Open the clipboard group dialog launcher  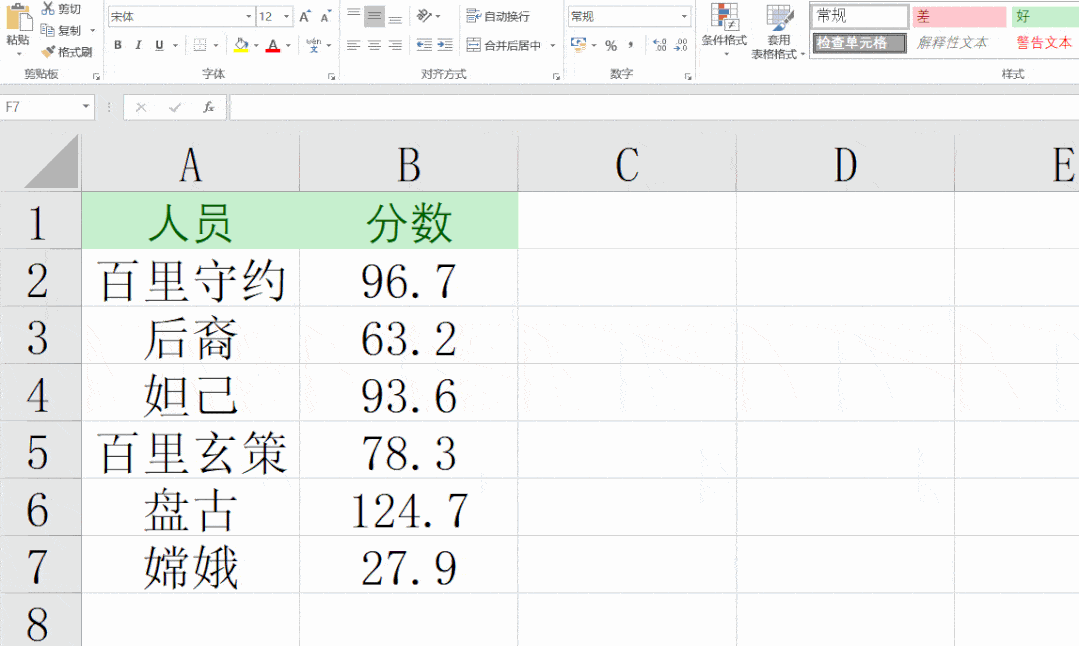96,76
